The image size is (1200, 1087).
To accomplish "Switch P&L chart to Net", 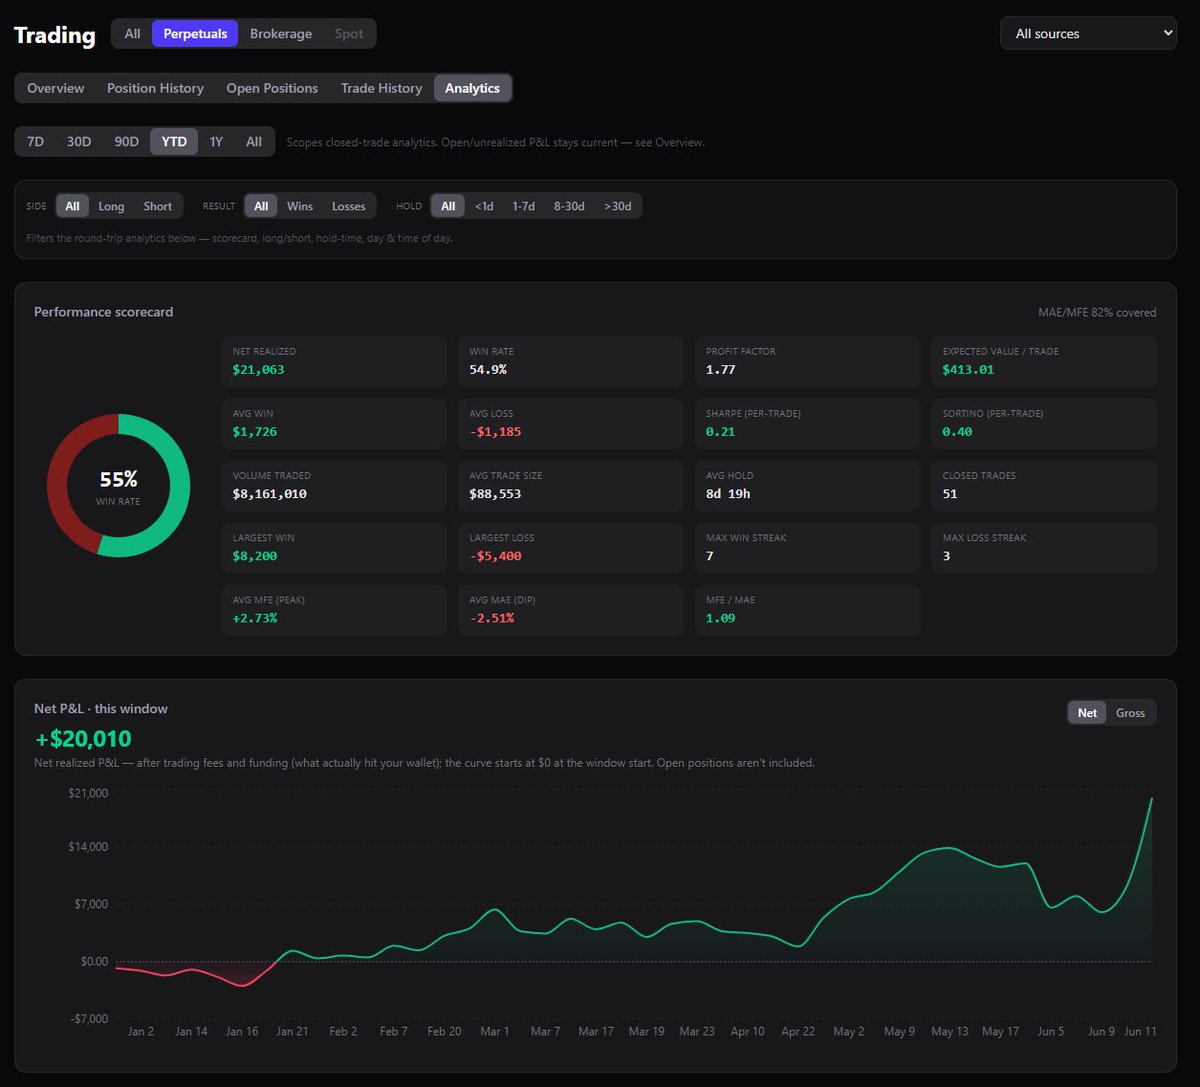I will click(x=1087, y=713).
